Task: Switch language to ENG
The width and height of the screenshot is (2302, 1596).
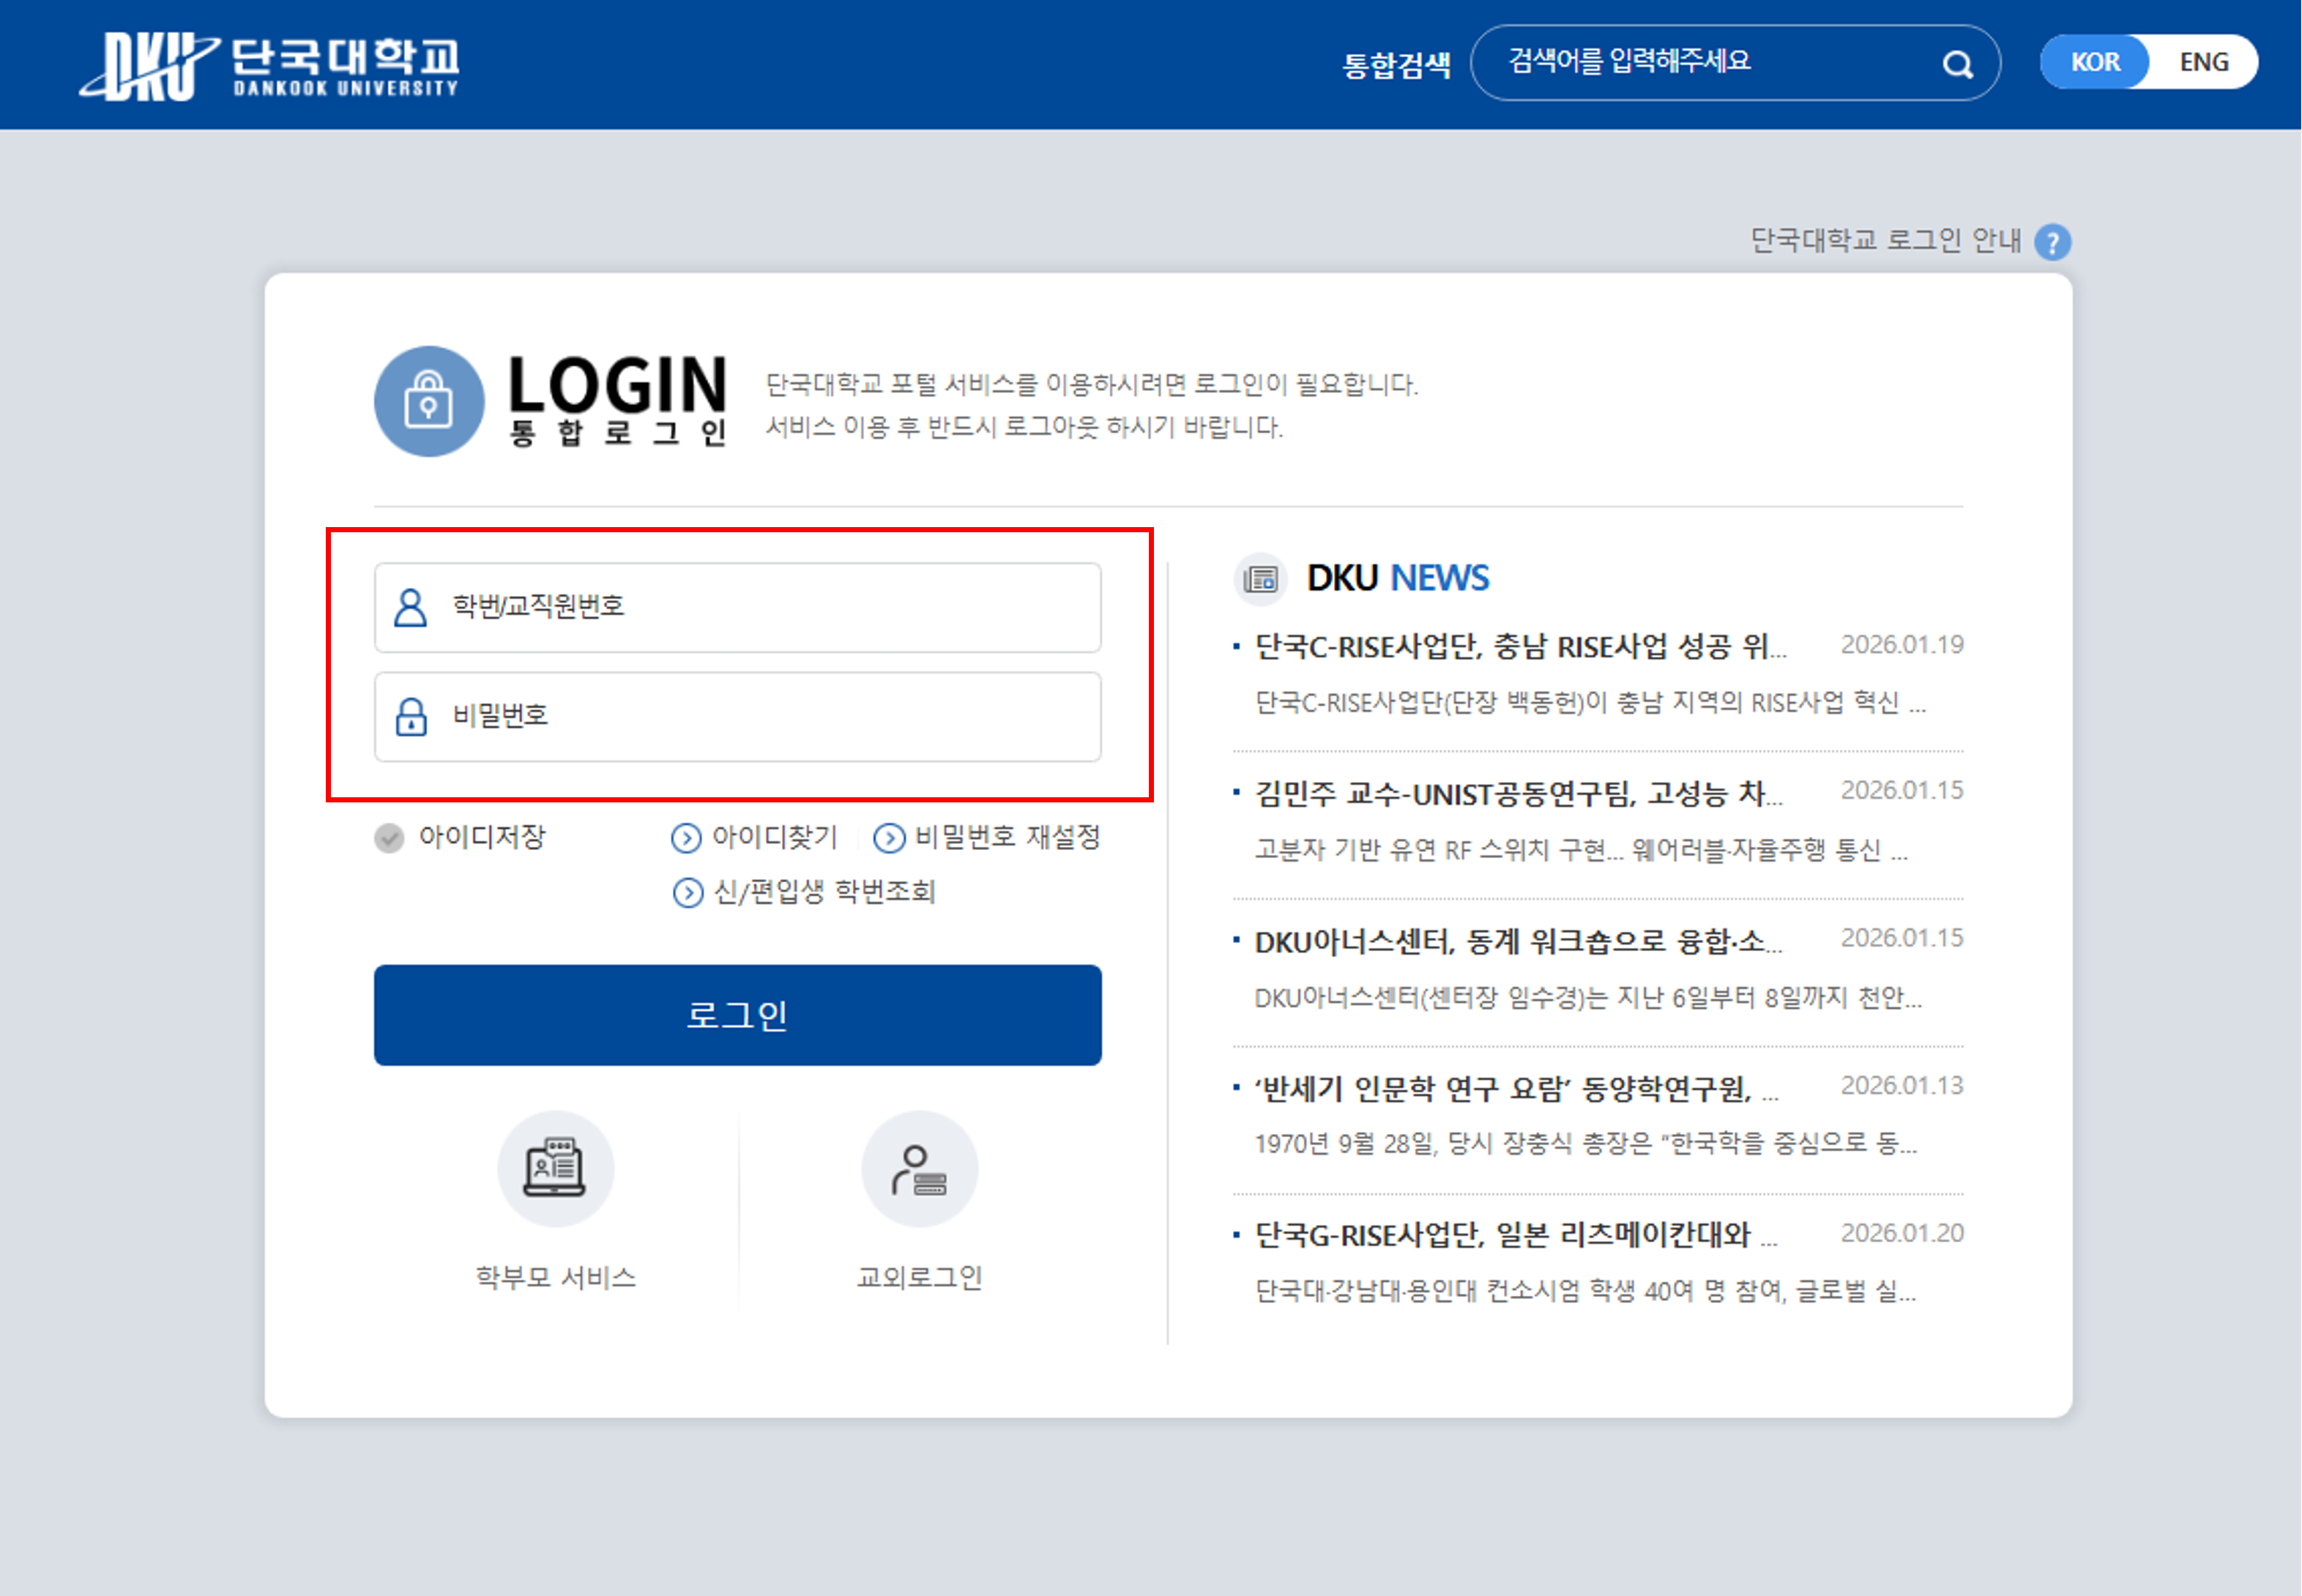Action: [x=2203, y=62]
